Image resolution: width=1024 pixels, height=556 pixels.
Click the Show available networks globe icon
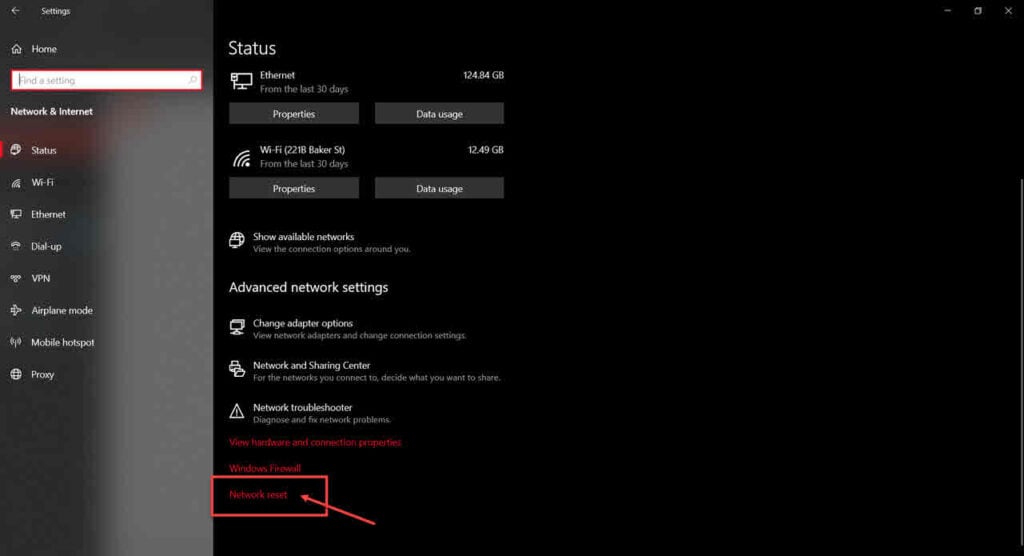tap(236, 240)
